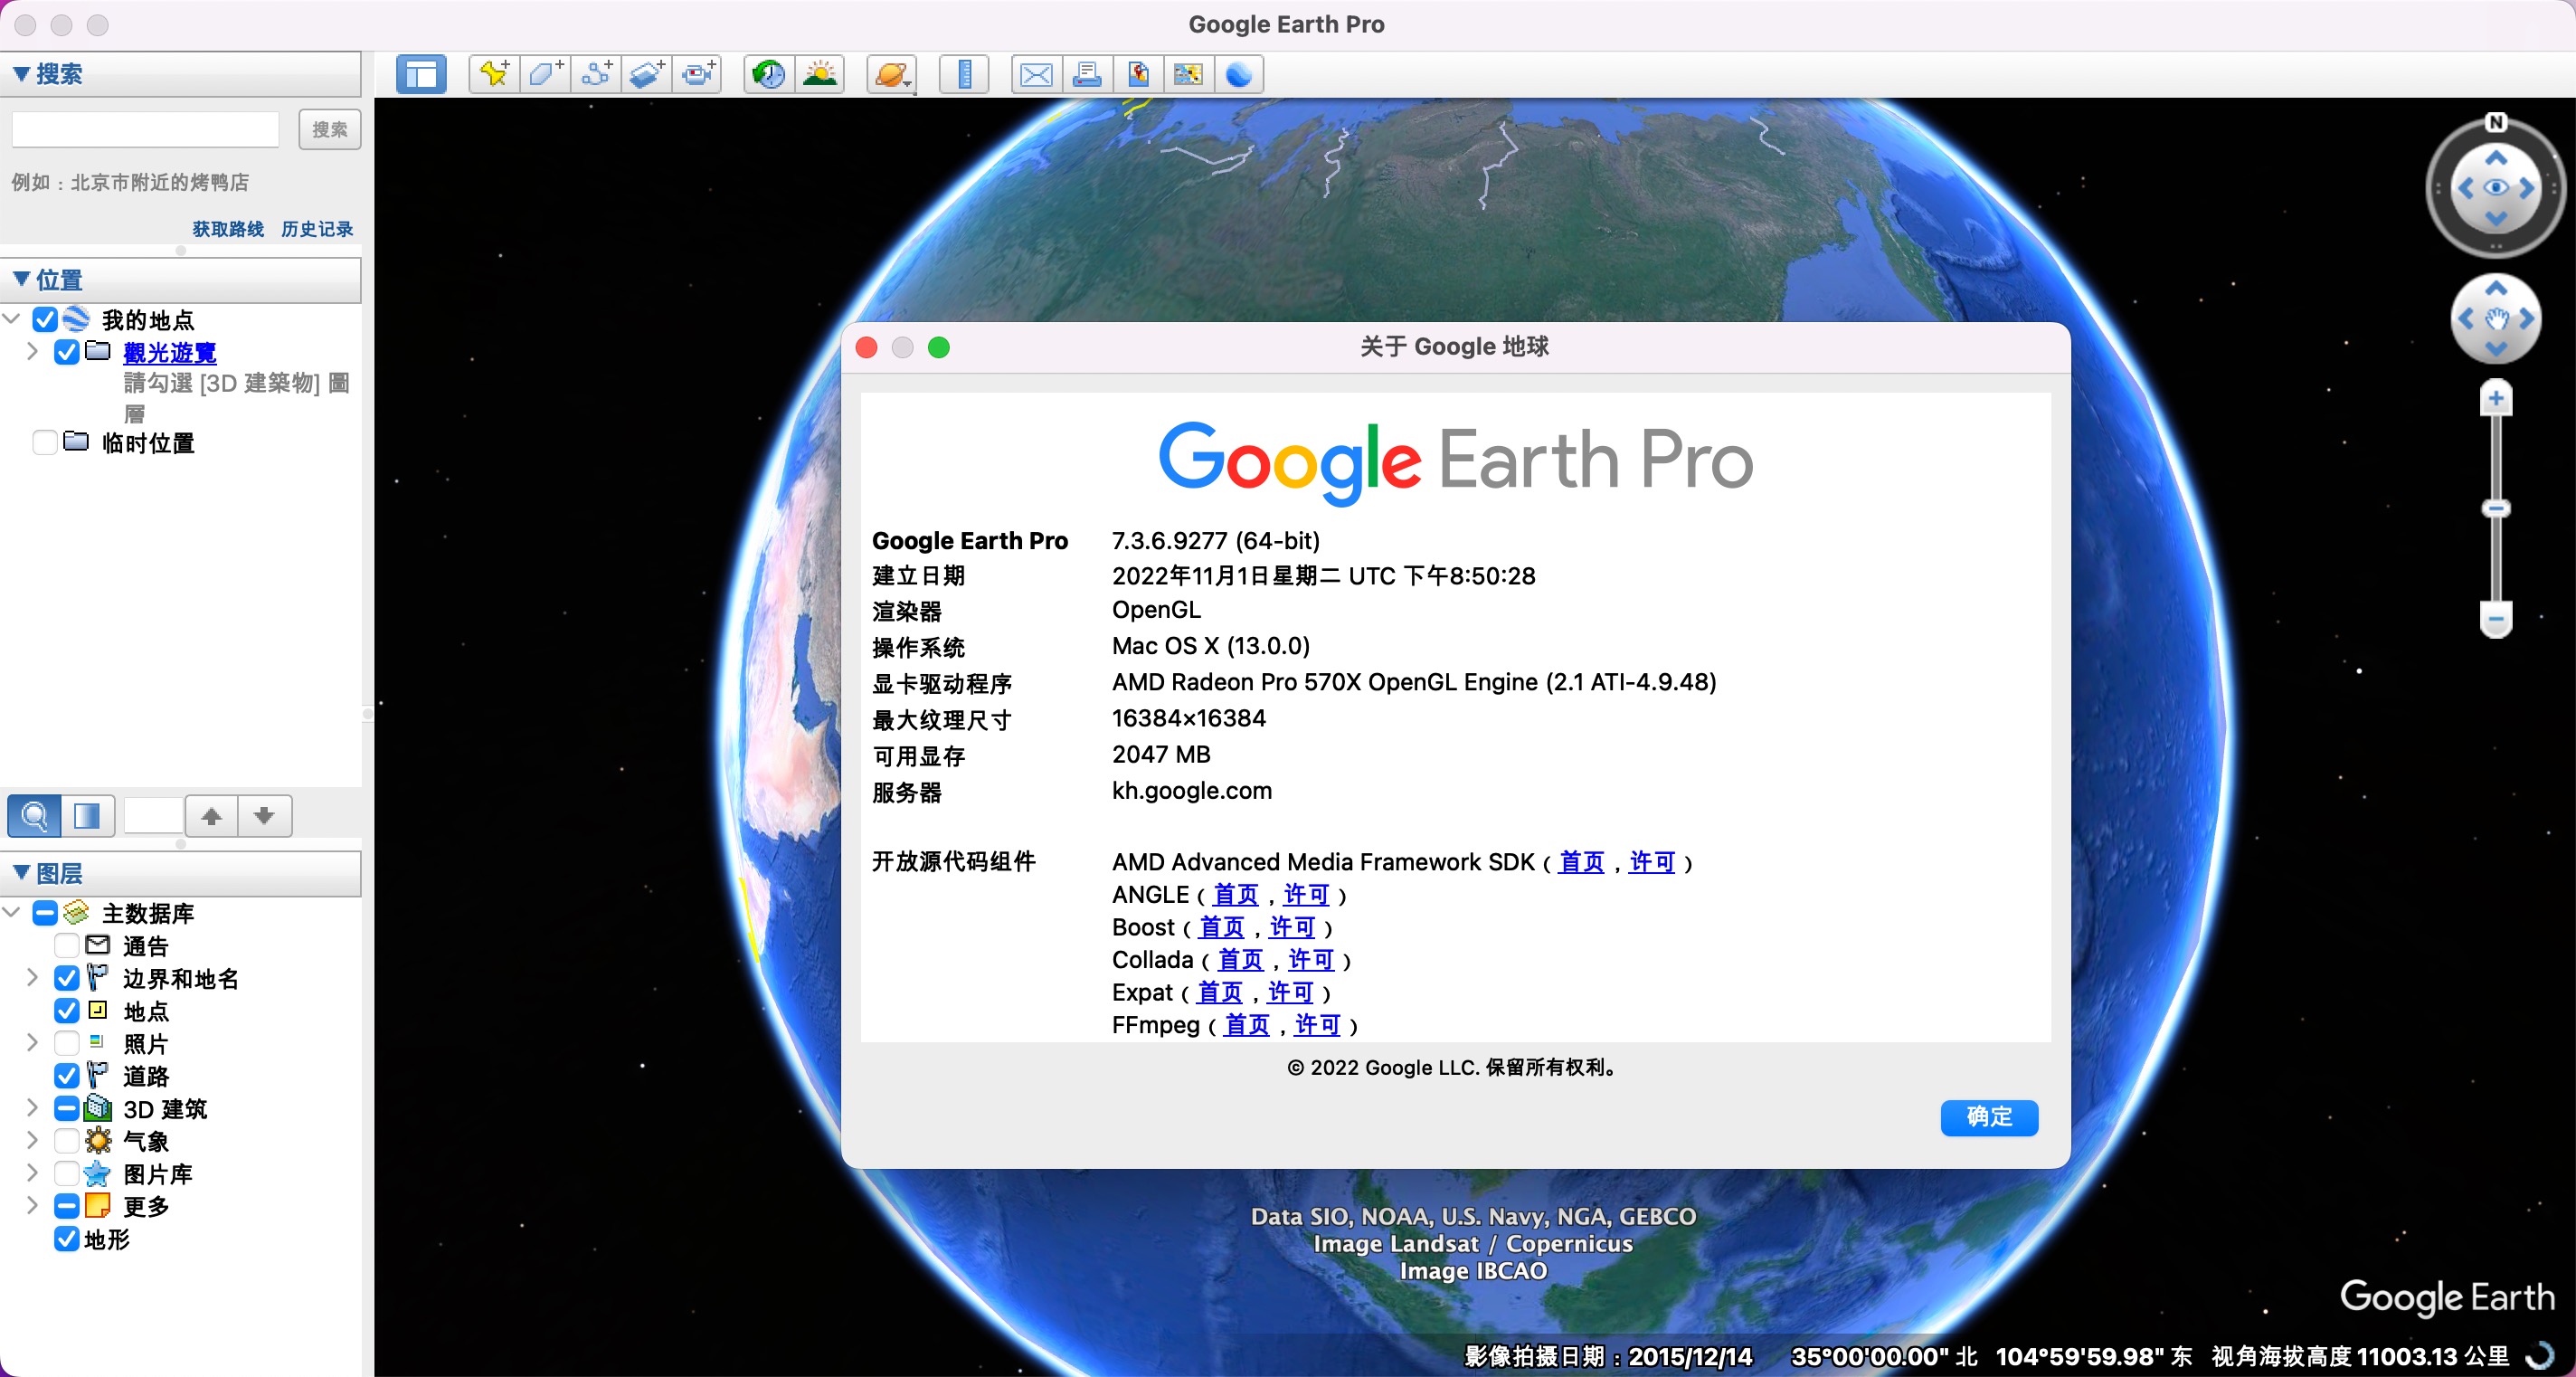Collapse the 搜索 panel

click(x=21, y=72)
